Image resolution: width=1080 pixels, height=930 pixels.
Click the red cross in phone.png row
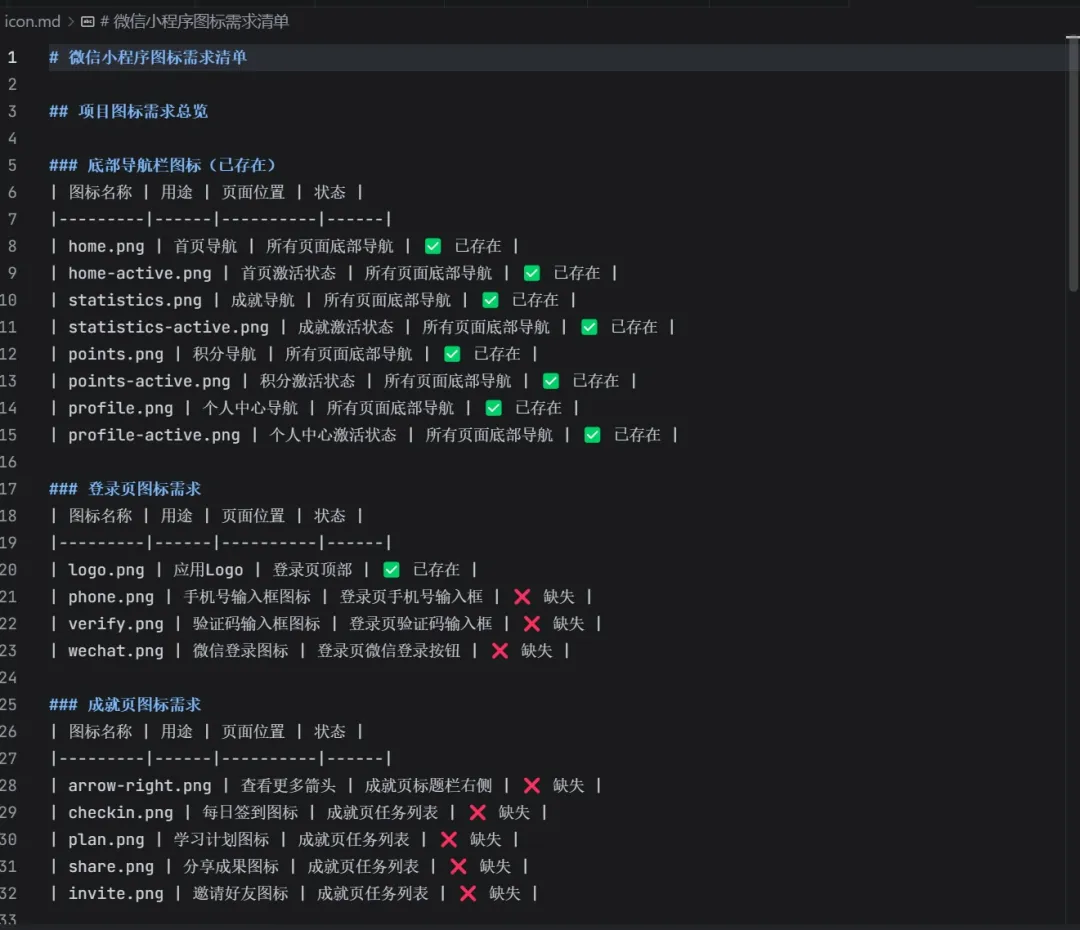point(522,597)
